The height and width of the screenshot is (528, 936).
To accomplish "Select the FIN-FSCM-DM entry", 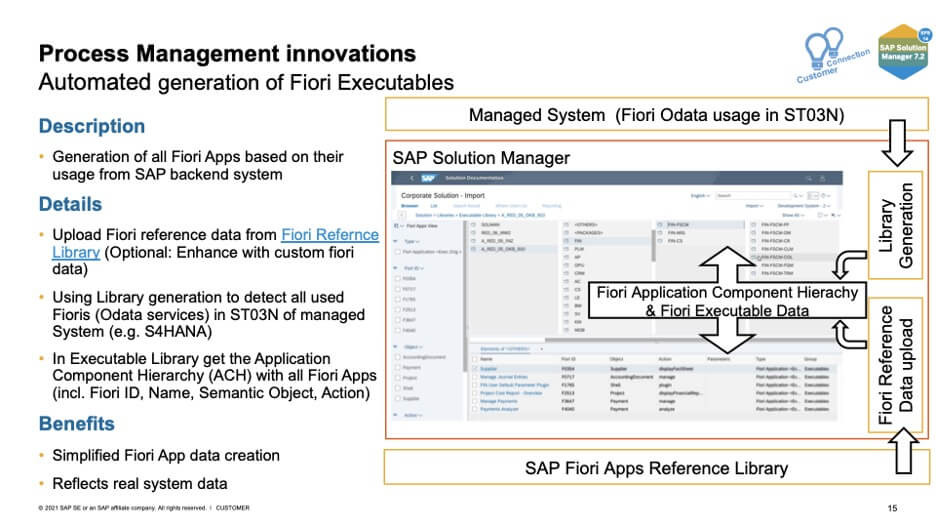I will [777, 233].
